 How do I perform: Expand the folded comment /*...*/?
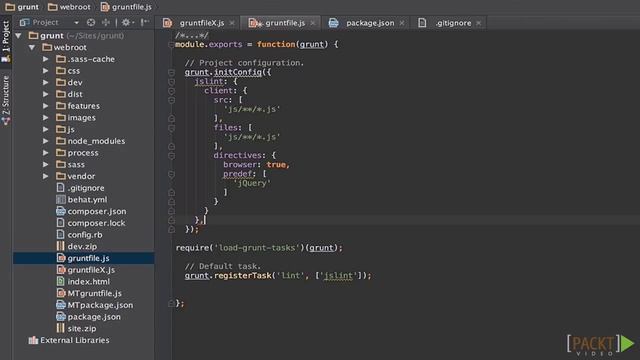click(x=192, y=36)
